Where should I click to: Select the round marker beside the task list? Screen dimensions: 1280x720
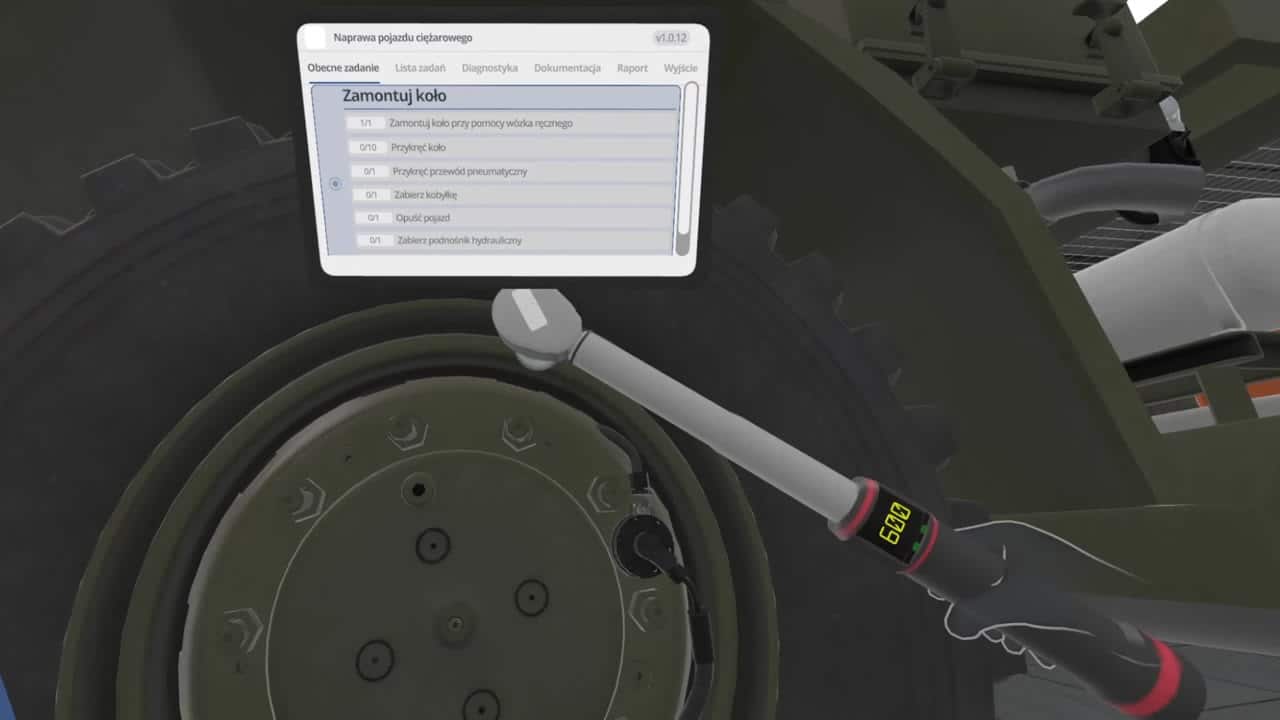tap(335, 183)
